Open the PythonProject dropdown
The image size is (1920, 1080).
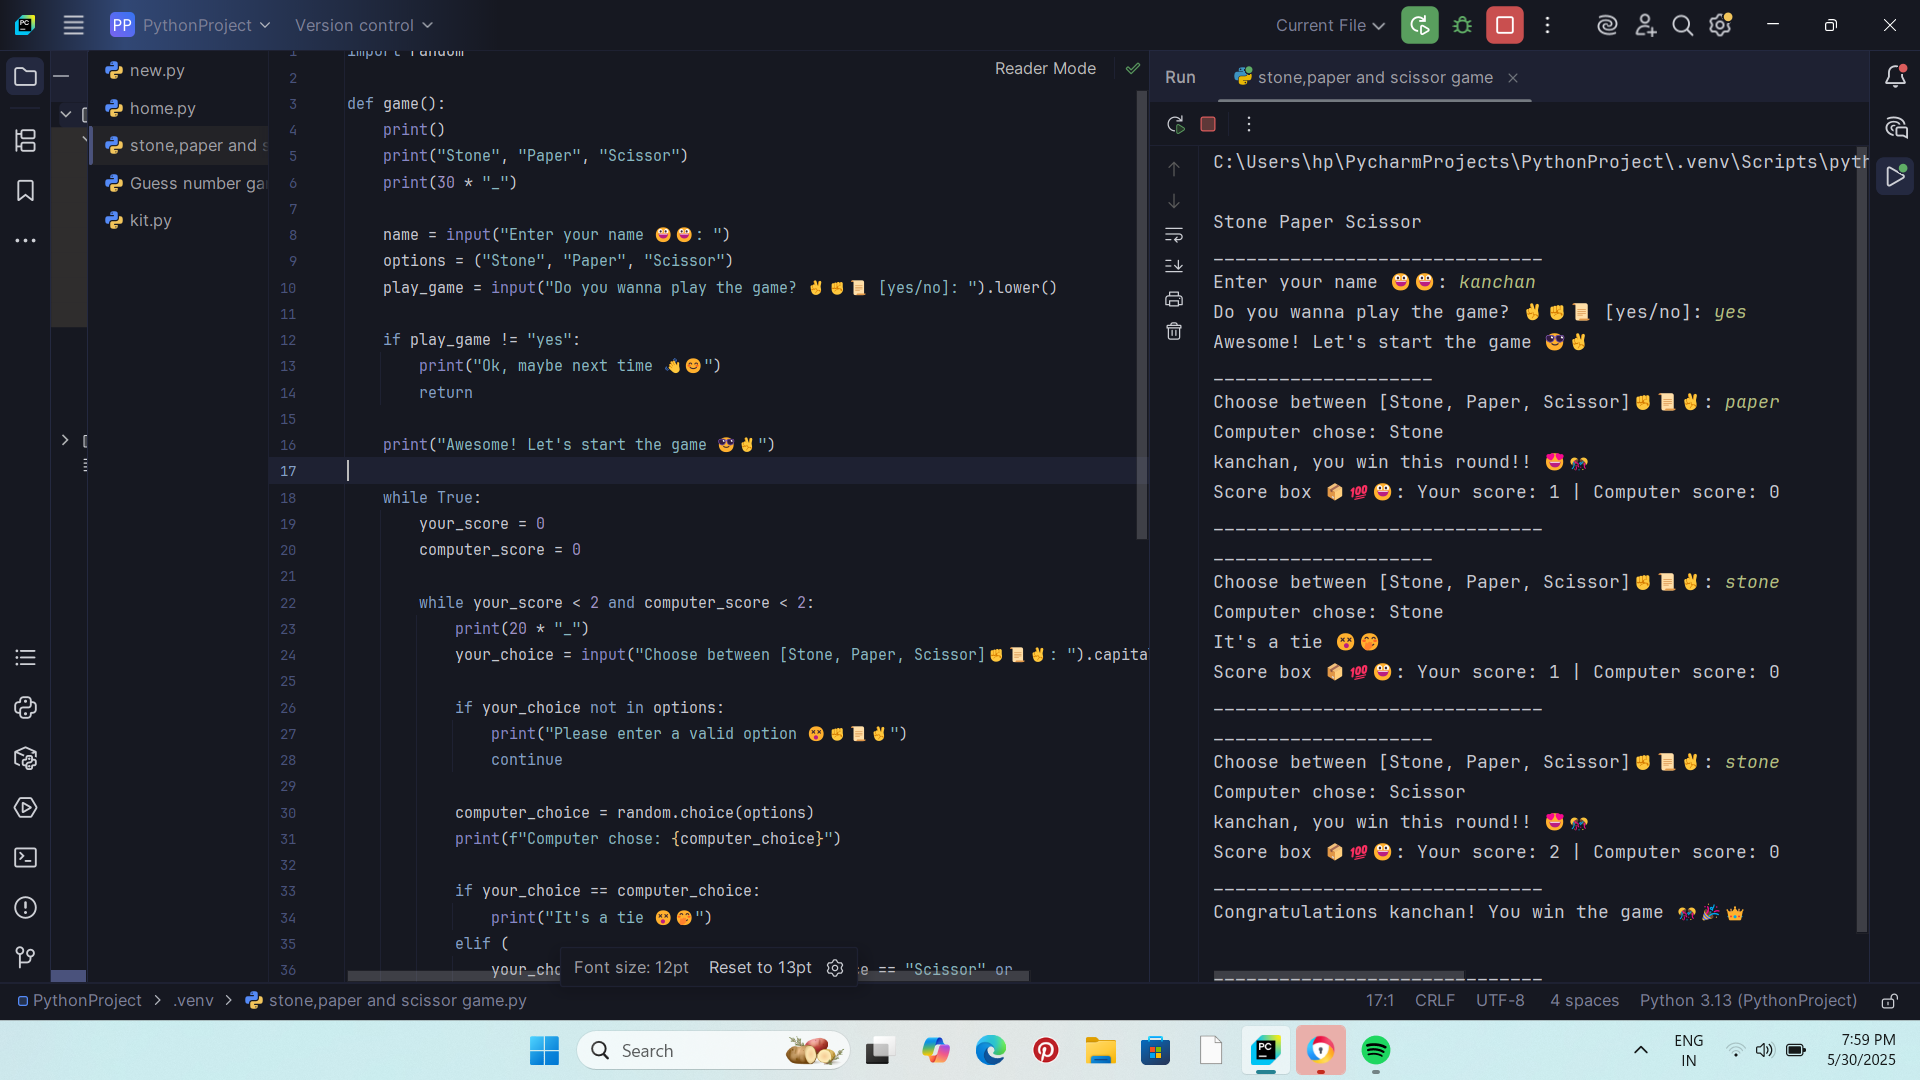[190, 25]
